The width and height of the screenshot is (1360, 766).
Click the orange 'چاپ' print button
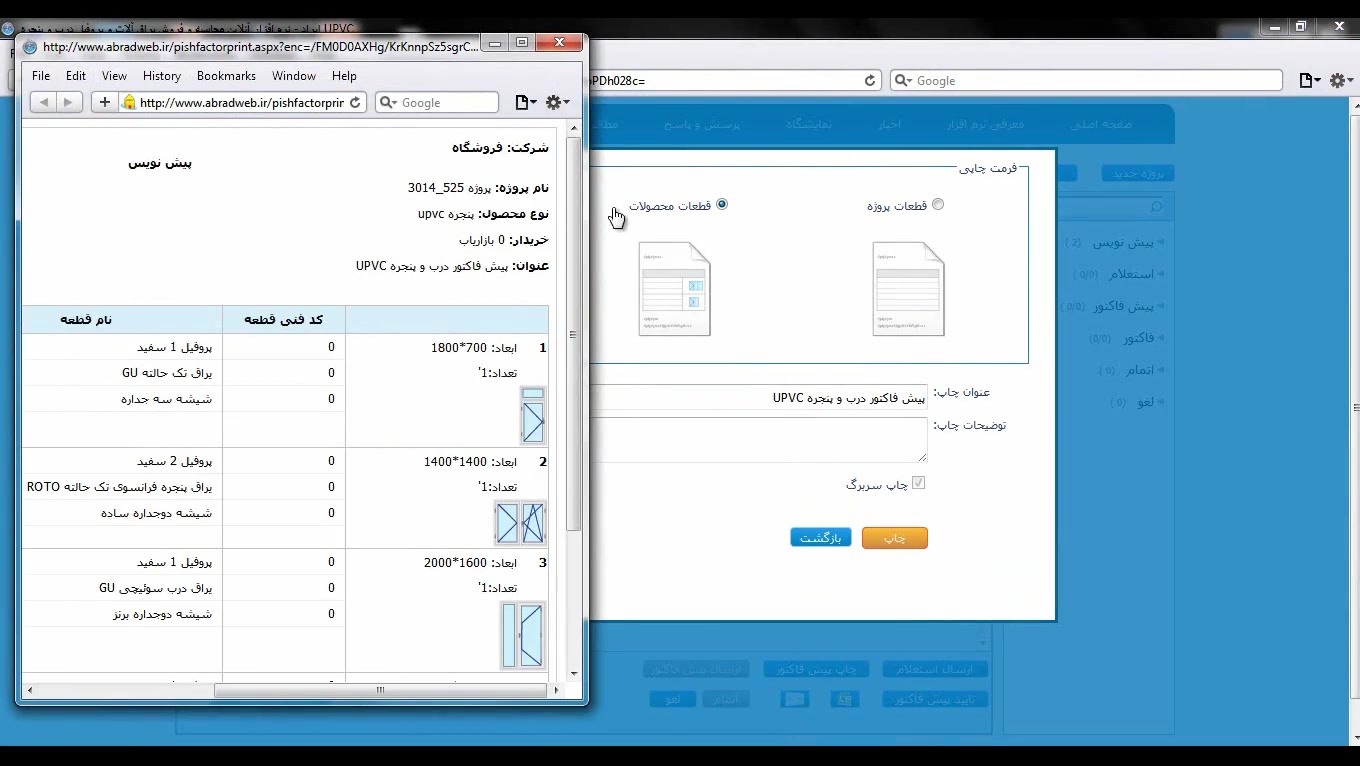895,538
